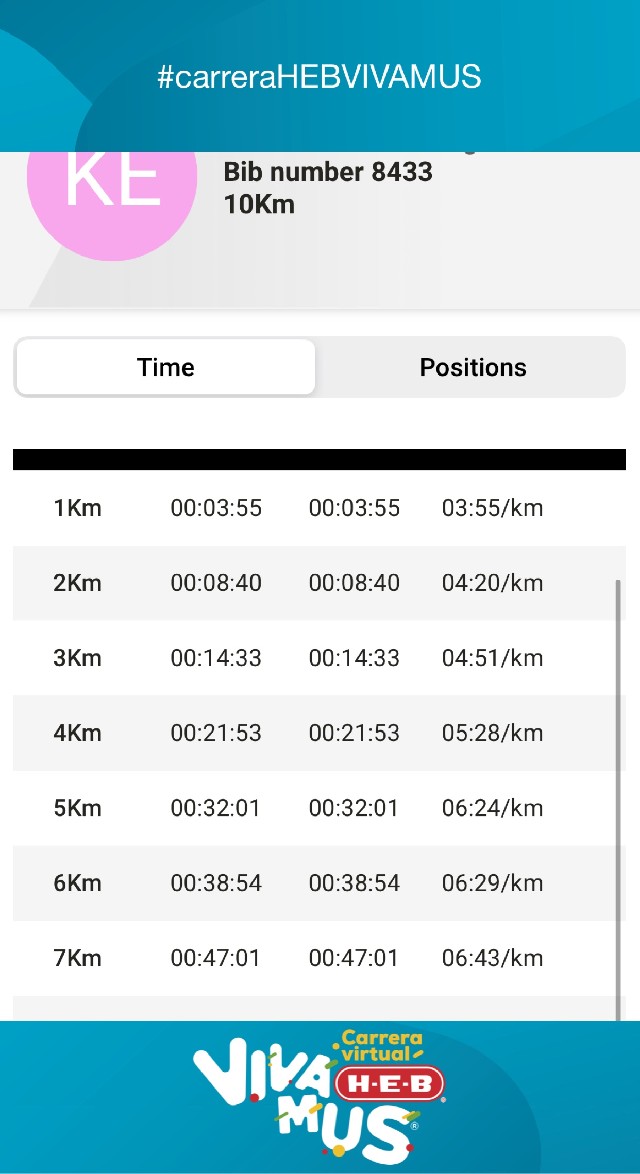Click the black table header bar
Screen dimensions: 640x1174
[319, 459]
